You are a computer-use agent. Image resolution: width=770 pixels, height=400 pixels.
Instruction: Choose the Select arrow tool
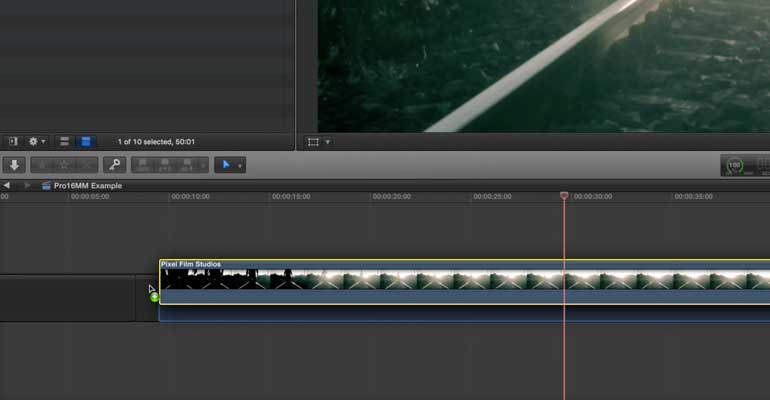tap(226, 165)
